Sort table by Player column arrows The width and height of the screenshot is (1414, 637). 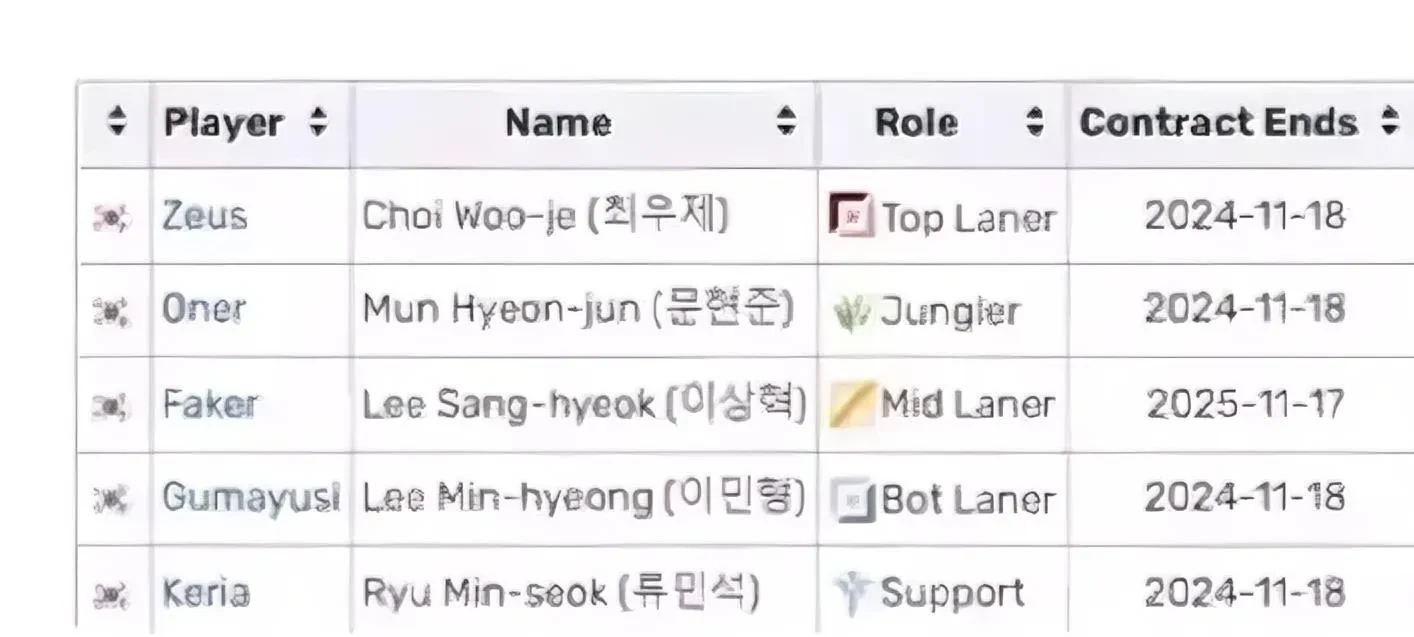[x=318, y=123]
